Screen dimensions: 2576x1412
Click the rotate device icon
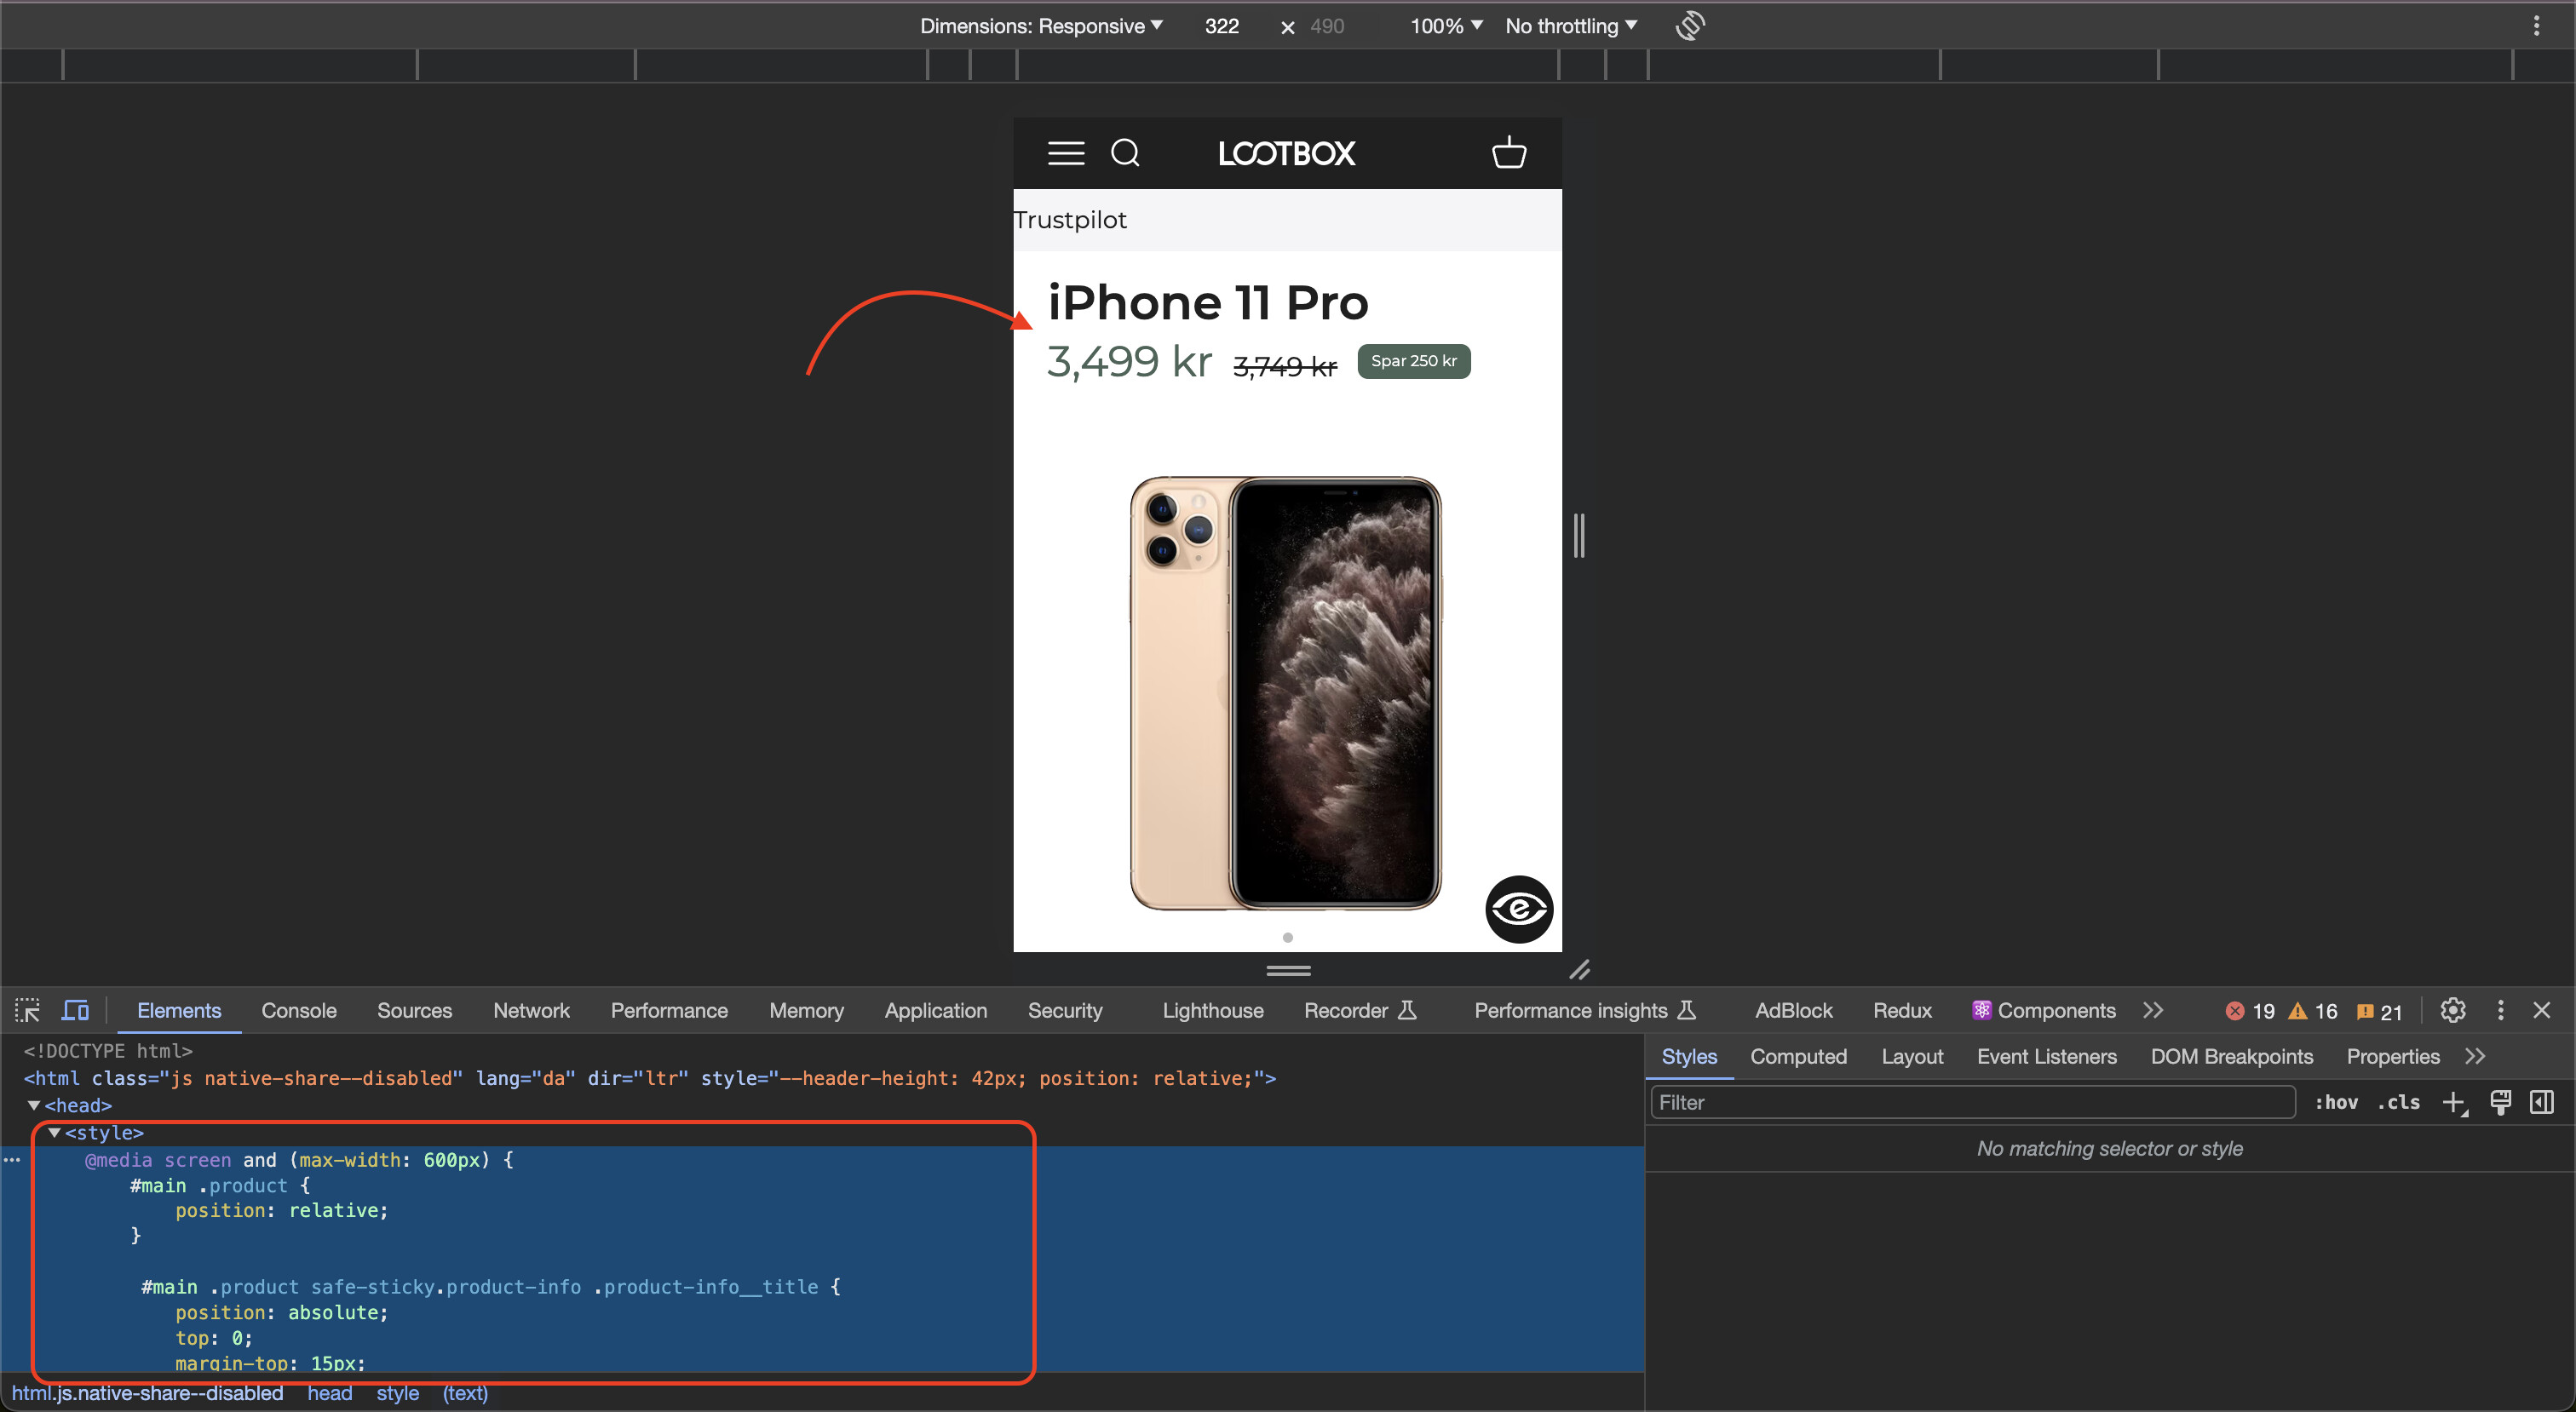[1689, 26]
